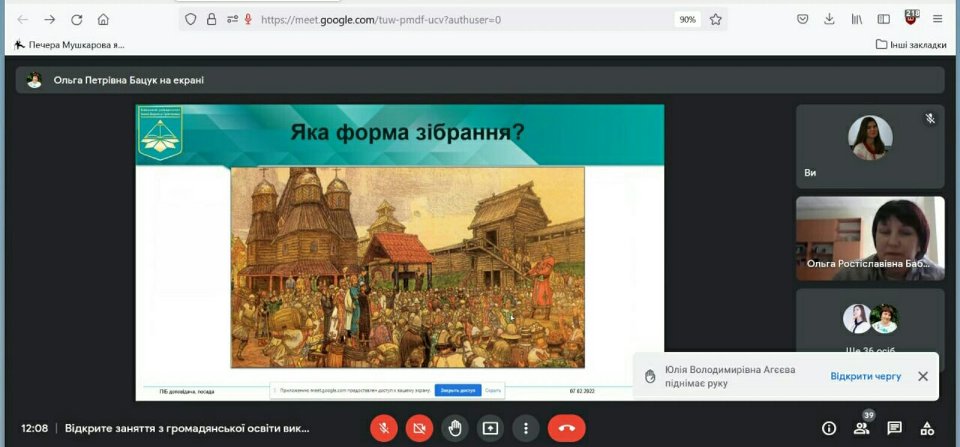Show participants list with 39 badge

[x=861, y=428]
